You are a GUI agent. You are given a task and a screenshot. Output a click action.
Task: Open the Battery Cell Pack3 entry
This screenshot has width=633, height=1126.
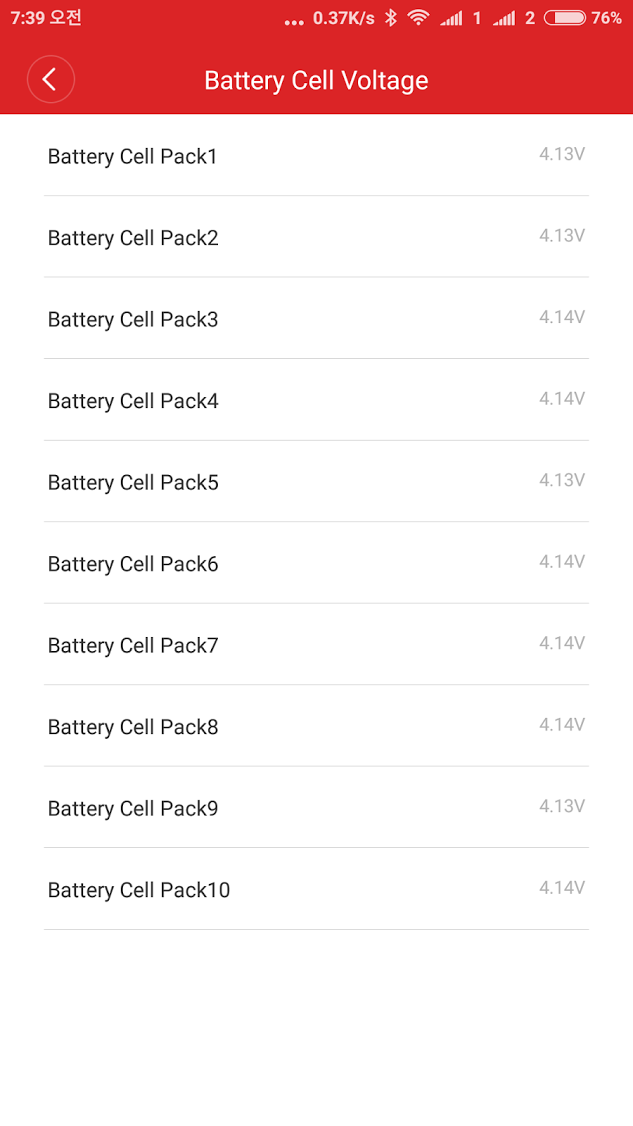316,318
